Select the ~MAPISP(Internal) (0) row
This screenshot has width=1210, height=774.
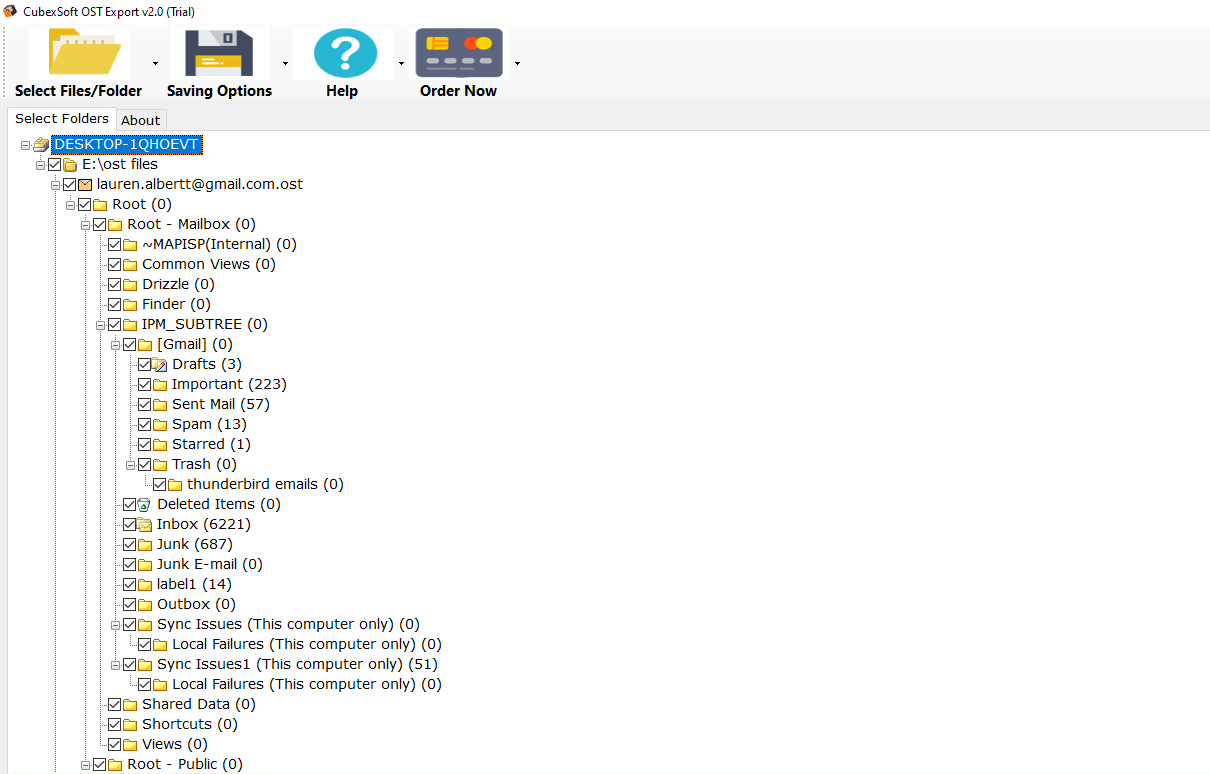coord(219,244)
